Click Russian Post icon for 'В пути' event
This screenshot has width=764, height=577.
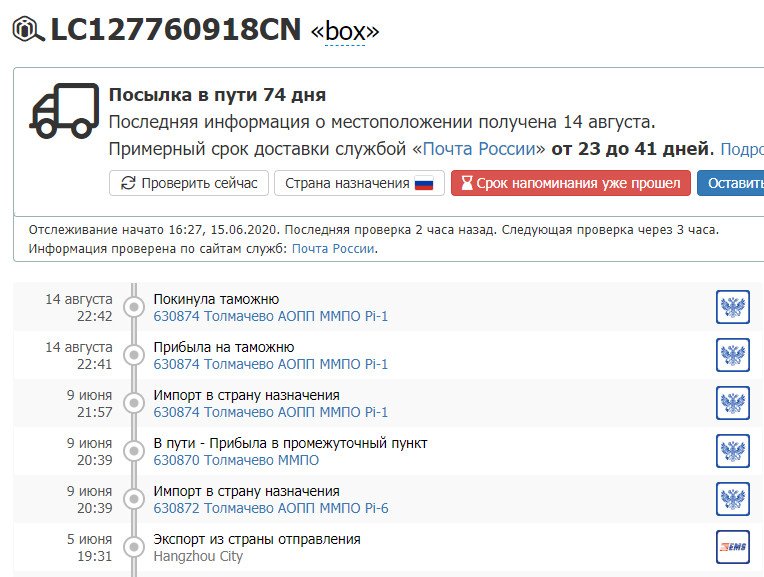[732, 451]
